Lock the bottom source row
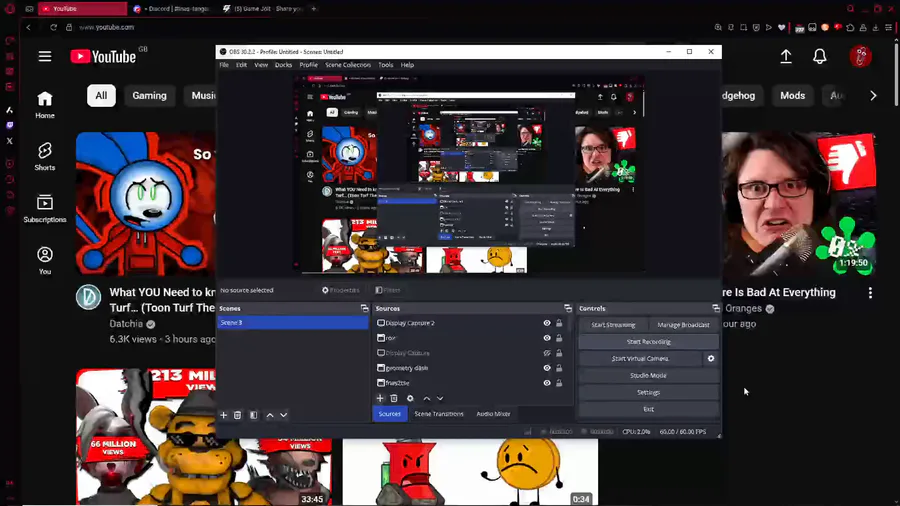 click(559, 383)
